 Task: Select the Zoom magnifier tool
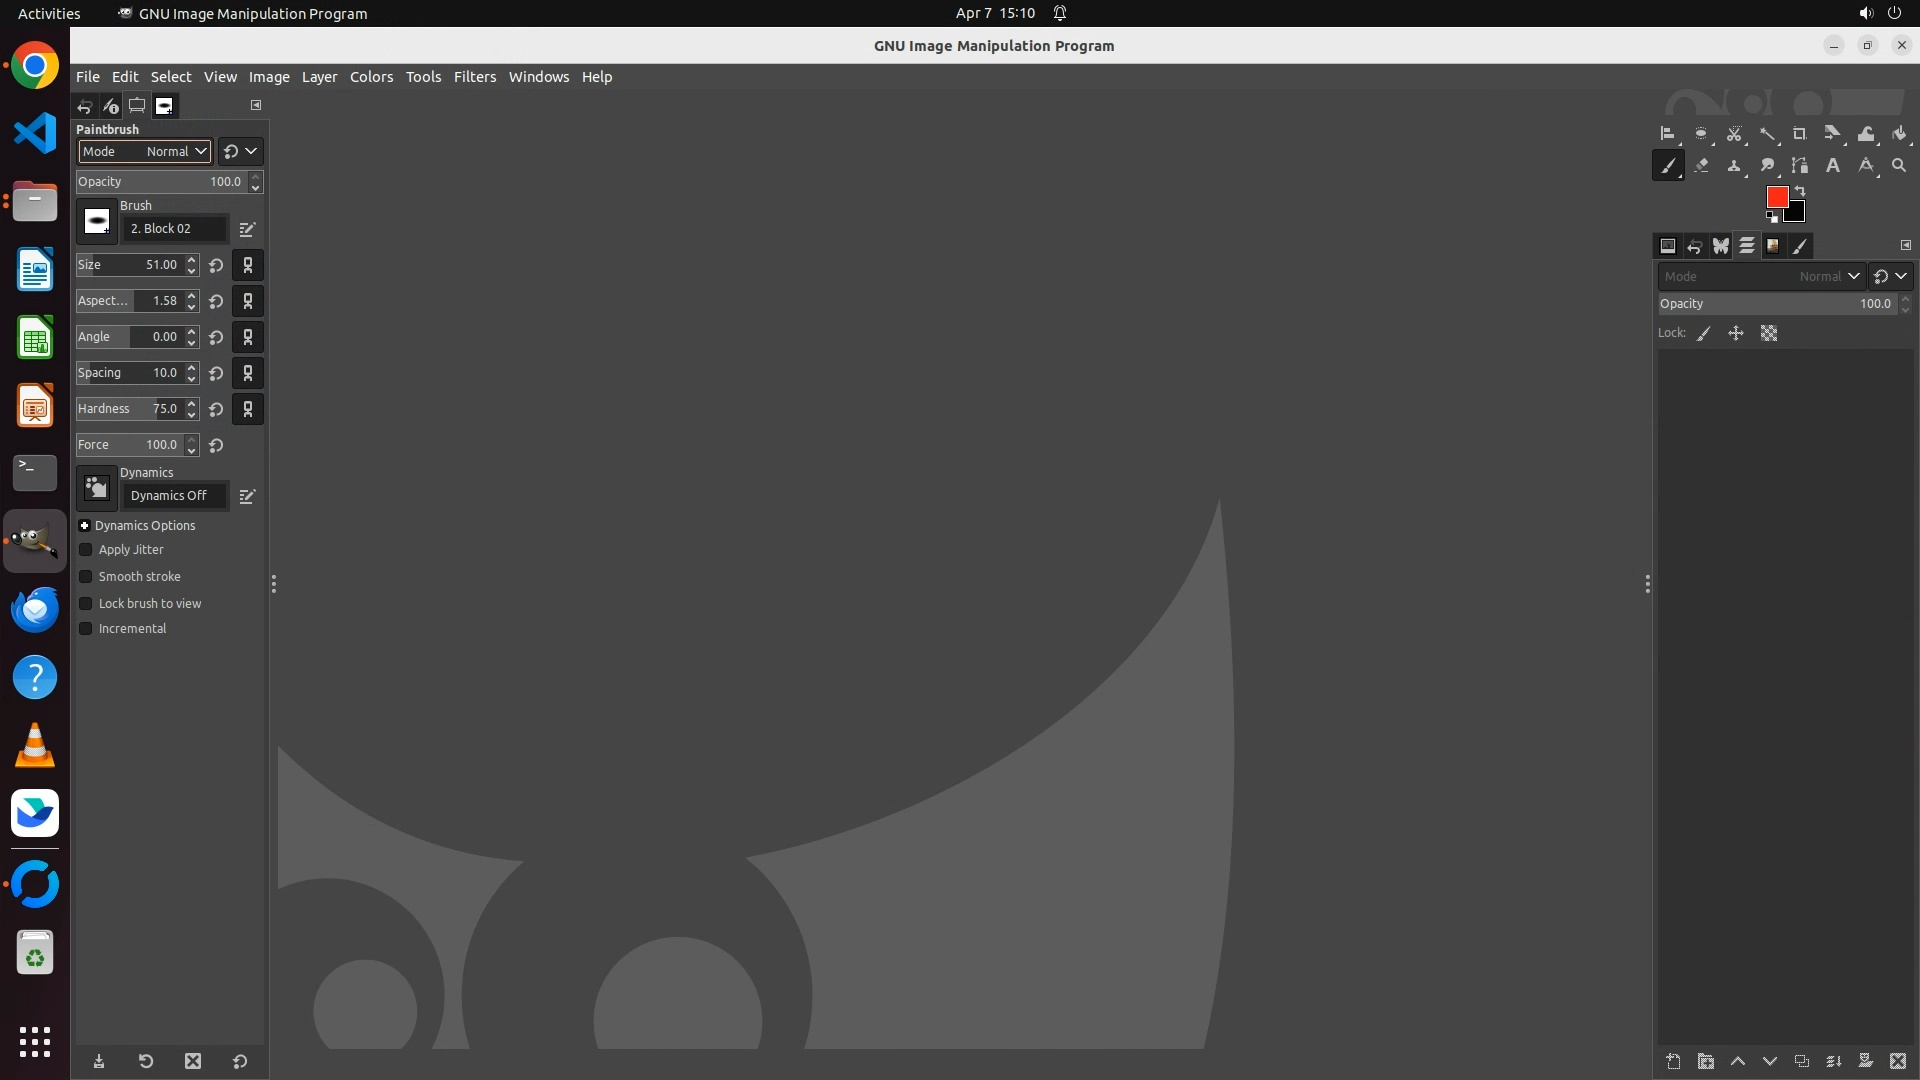point(1898,166)
